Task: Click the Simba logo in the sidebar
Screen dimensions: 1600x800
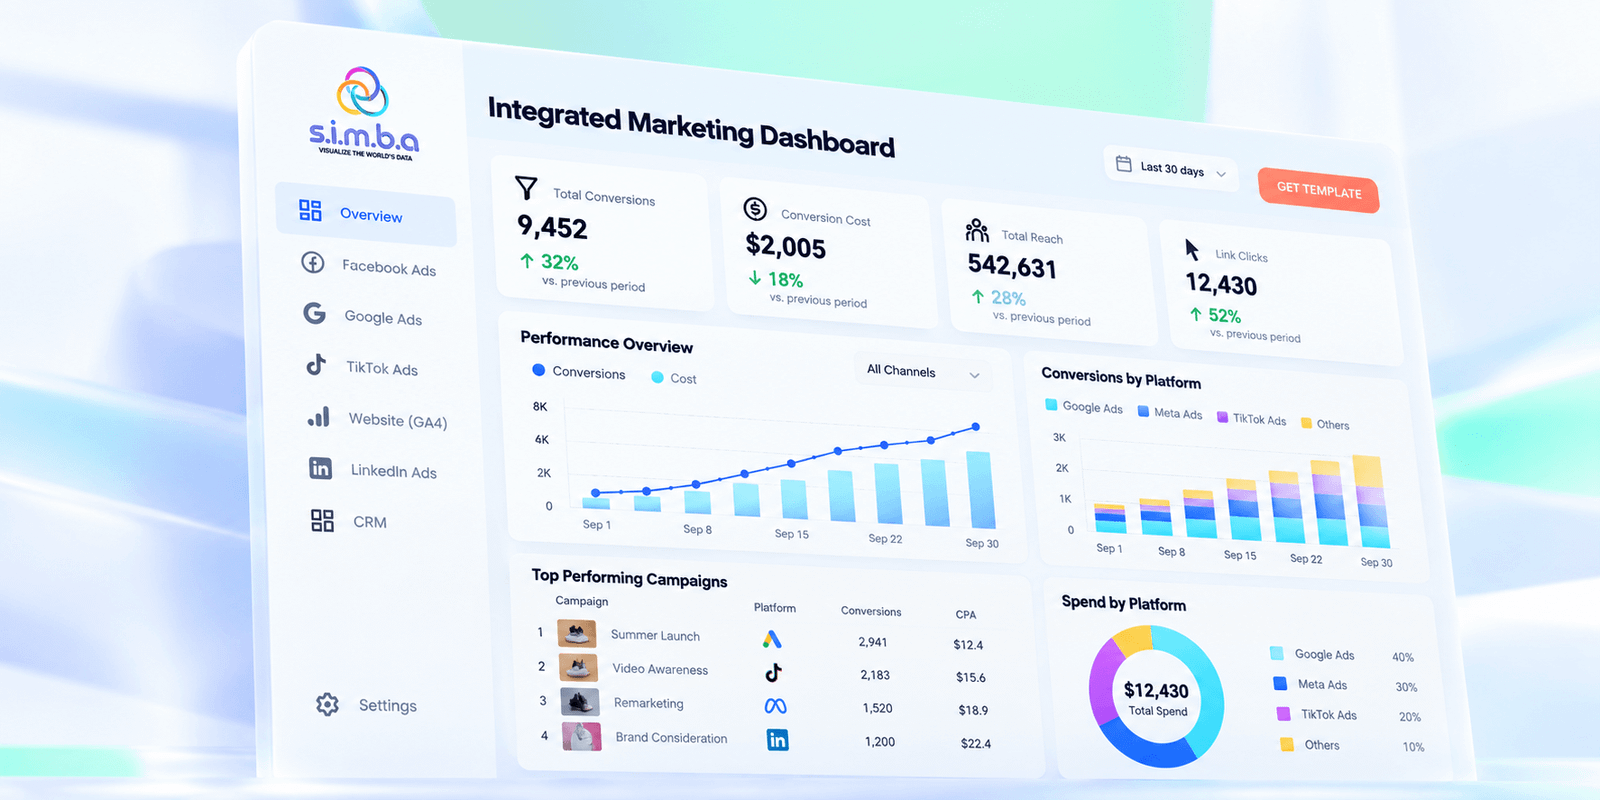Action: (x=363, y=112)
